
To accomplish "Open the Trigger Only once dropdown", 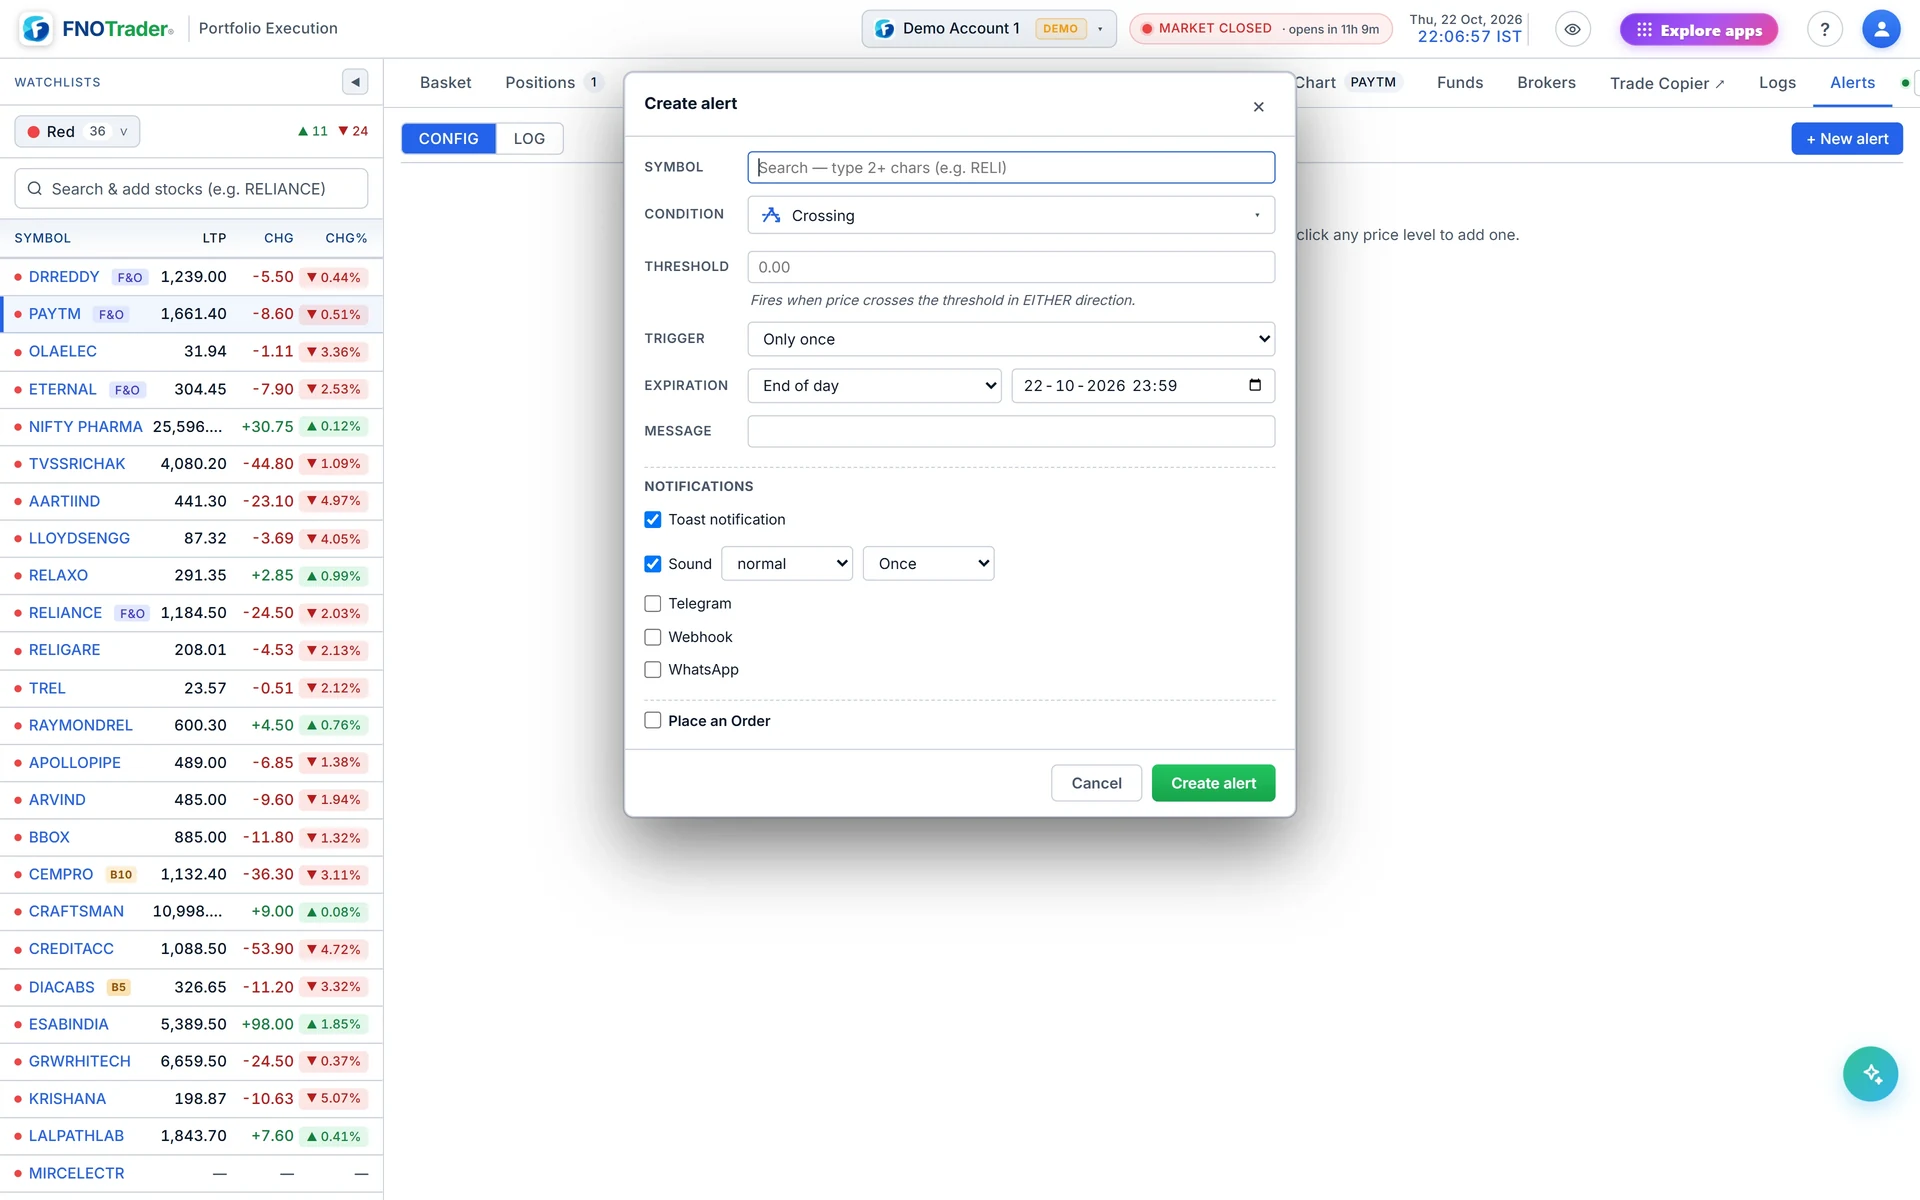I will pos(1011,339).
